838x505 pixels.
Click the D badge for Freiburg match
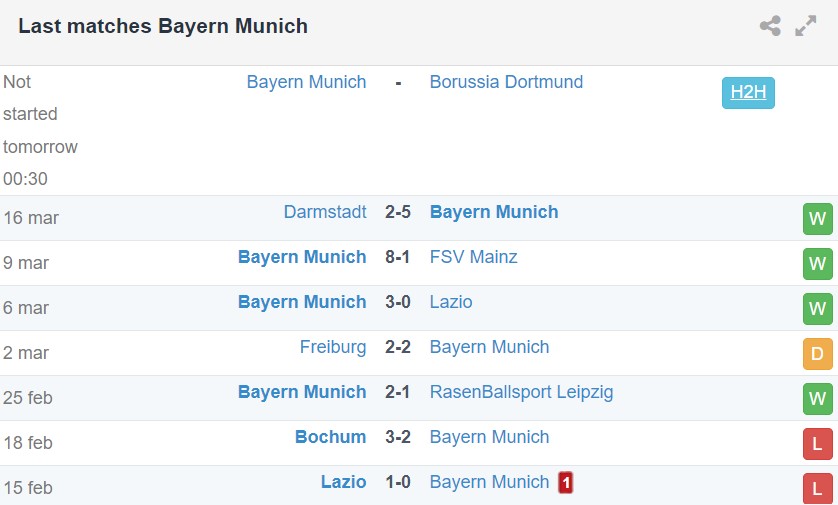point(817,354)
